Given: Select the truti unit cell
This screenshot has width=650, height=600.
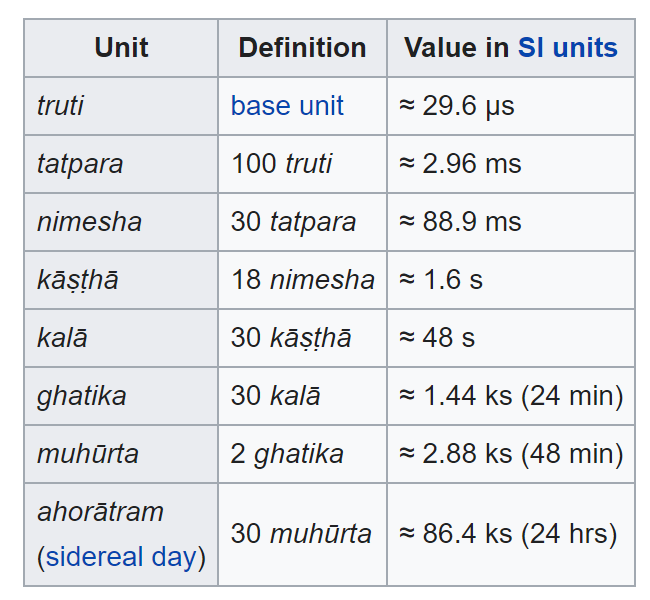Looking at the screenshot, I should click(x=121, y=106).
